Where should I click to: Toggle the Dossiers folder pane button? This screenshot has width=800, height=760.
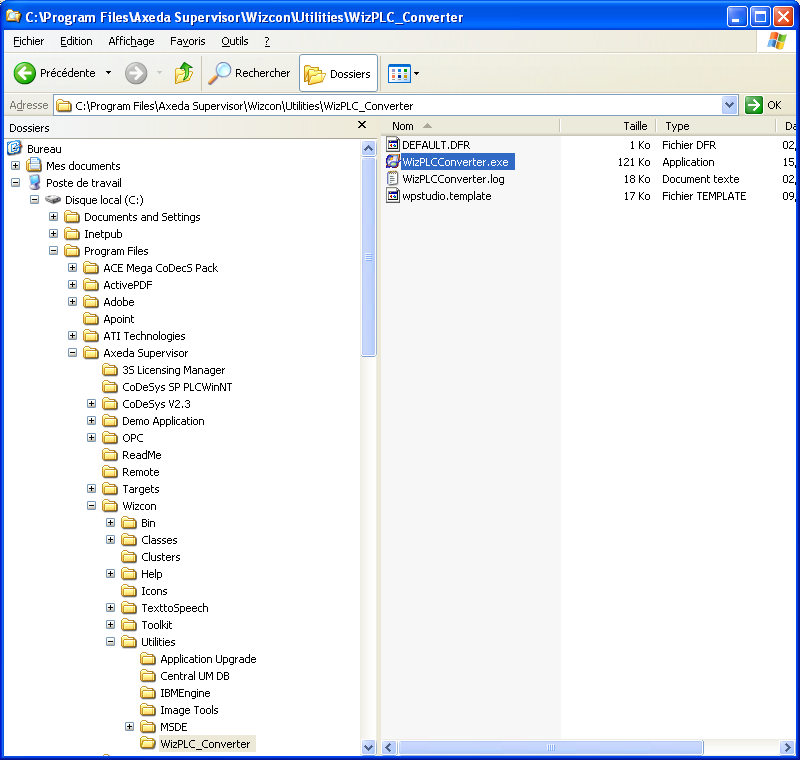coord(338,74)
